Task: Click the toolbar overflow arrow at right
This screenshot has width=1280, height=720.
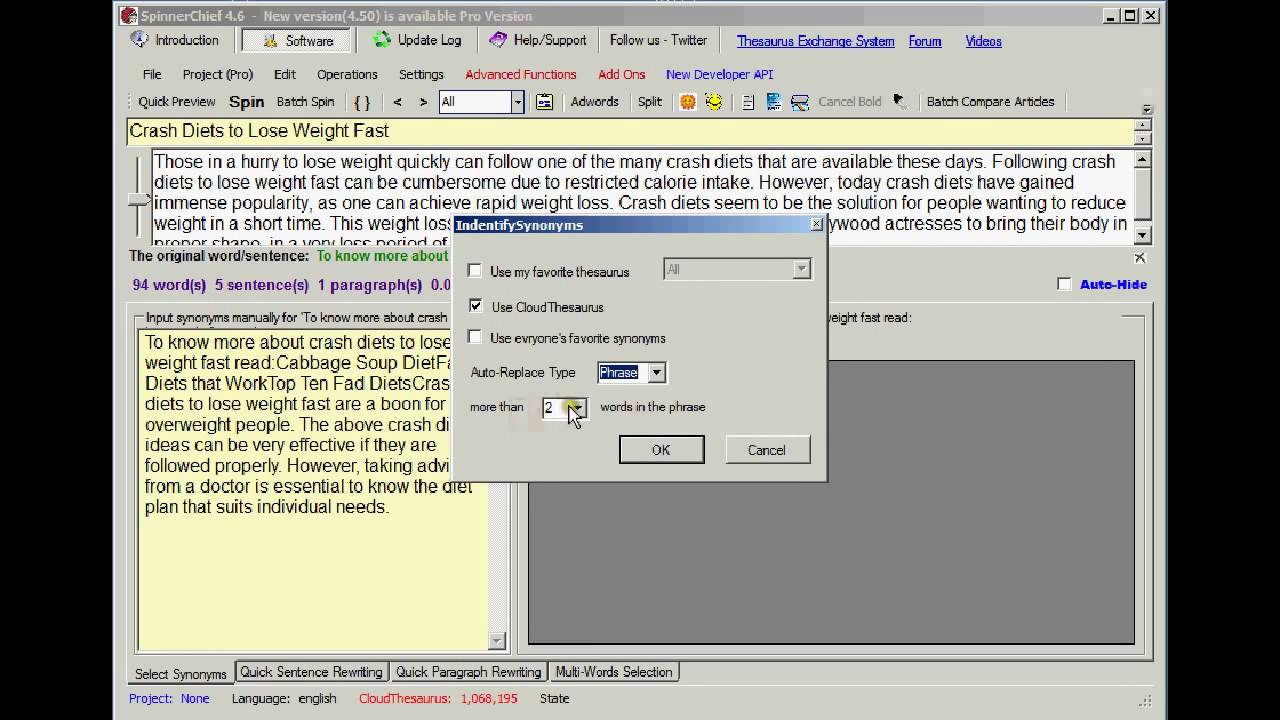Action: 1147,108
